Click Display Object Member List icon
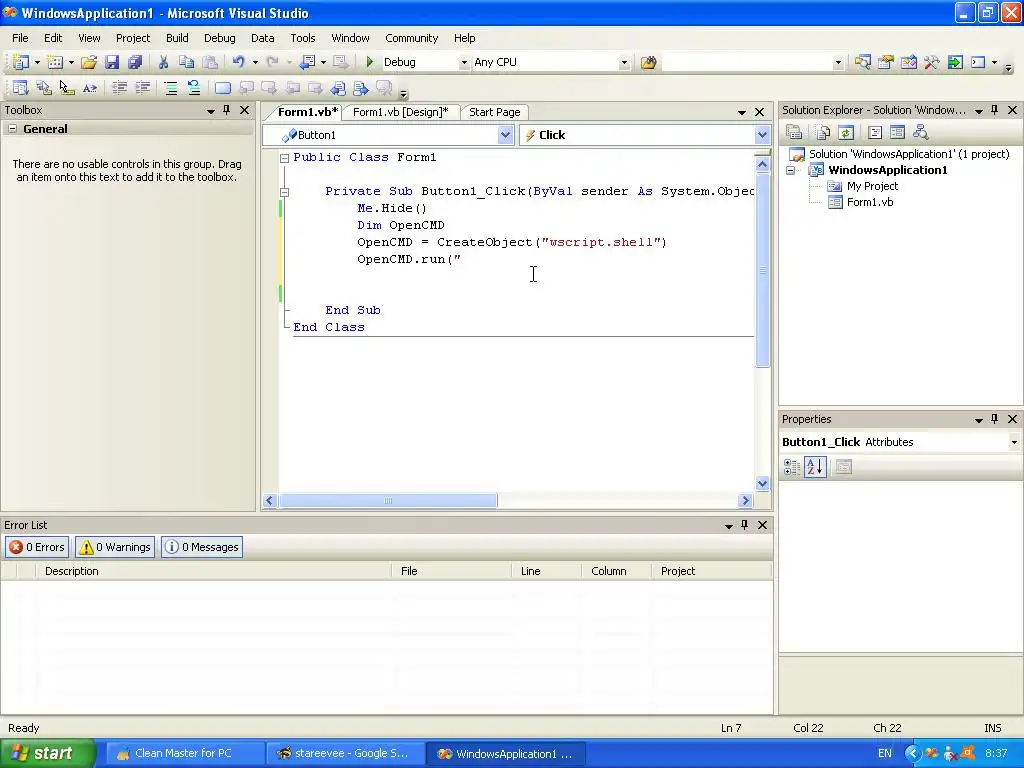This screenshot has height=768, width=1024. (x=20, y=88)
